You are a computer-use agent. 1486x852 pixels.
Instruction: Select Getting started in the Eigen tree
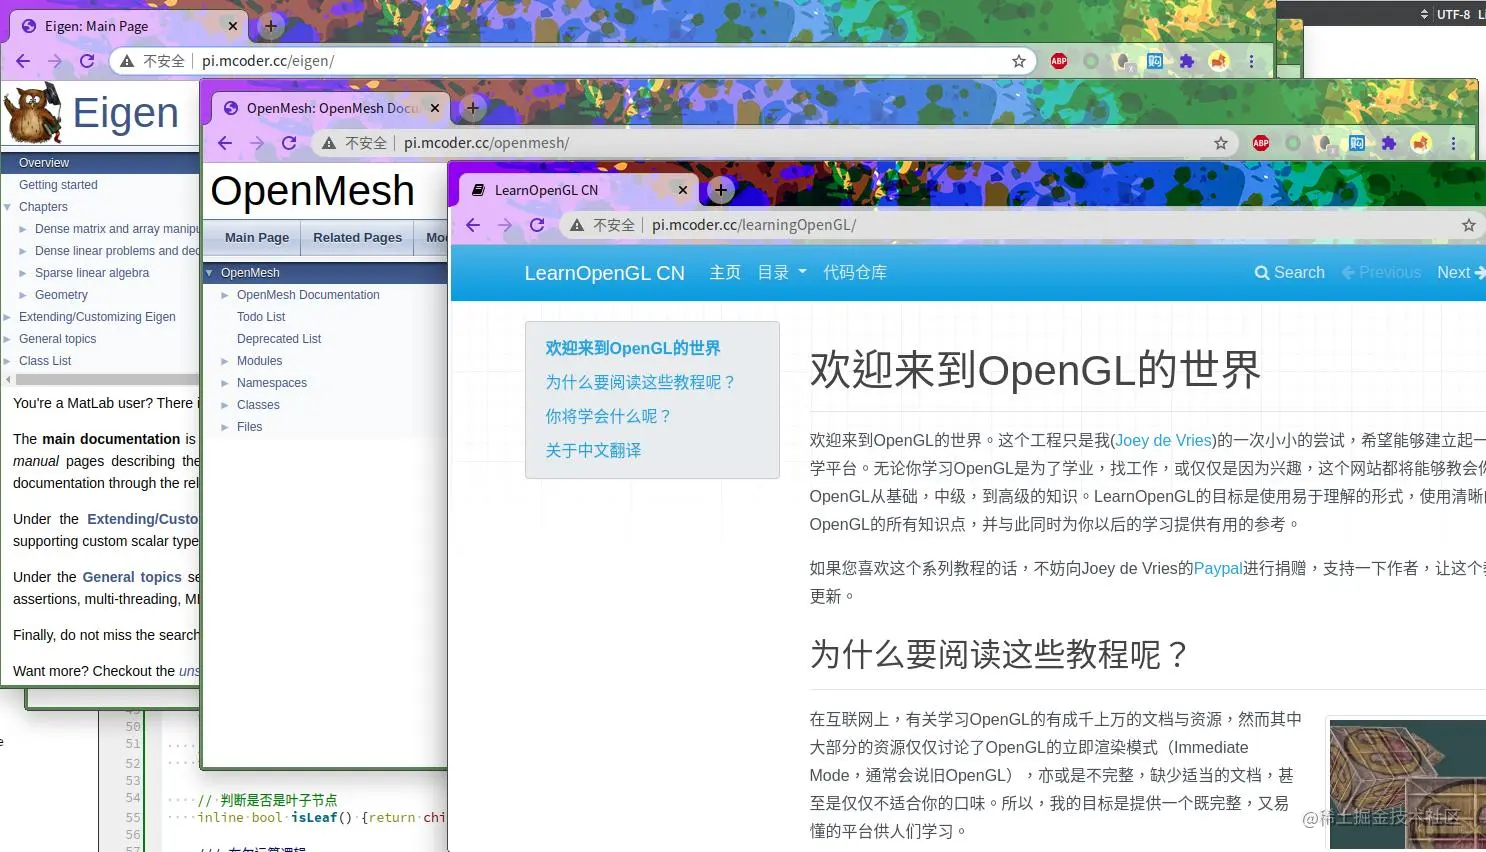click(x=58, y=185)
